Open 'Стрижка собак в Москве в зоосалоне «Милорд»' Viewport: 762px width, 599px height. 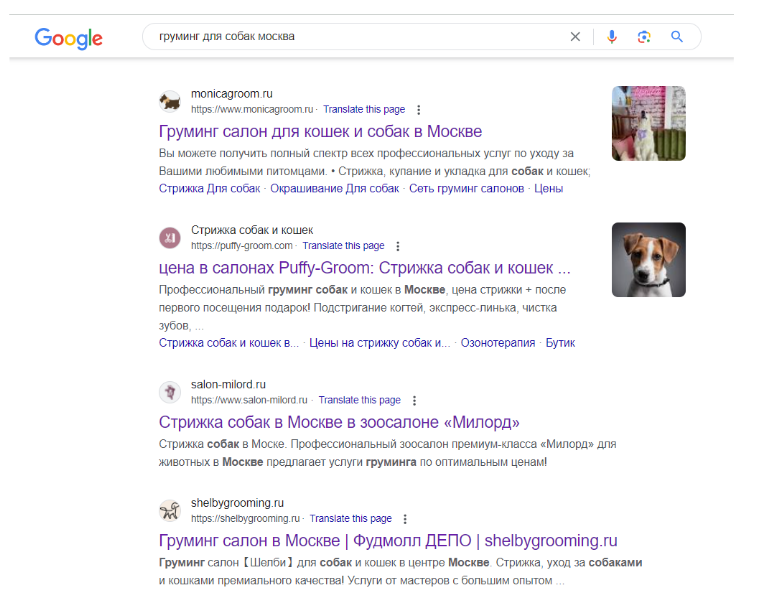(339, 422)
